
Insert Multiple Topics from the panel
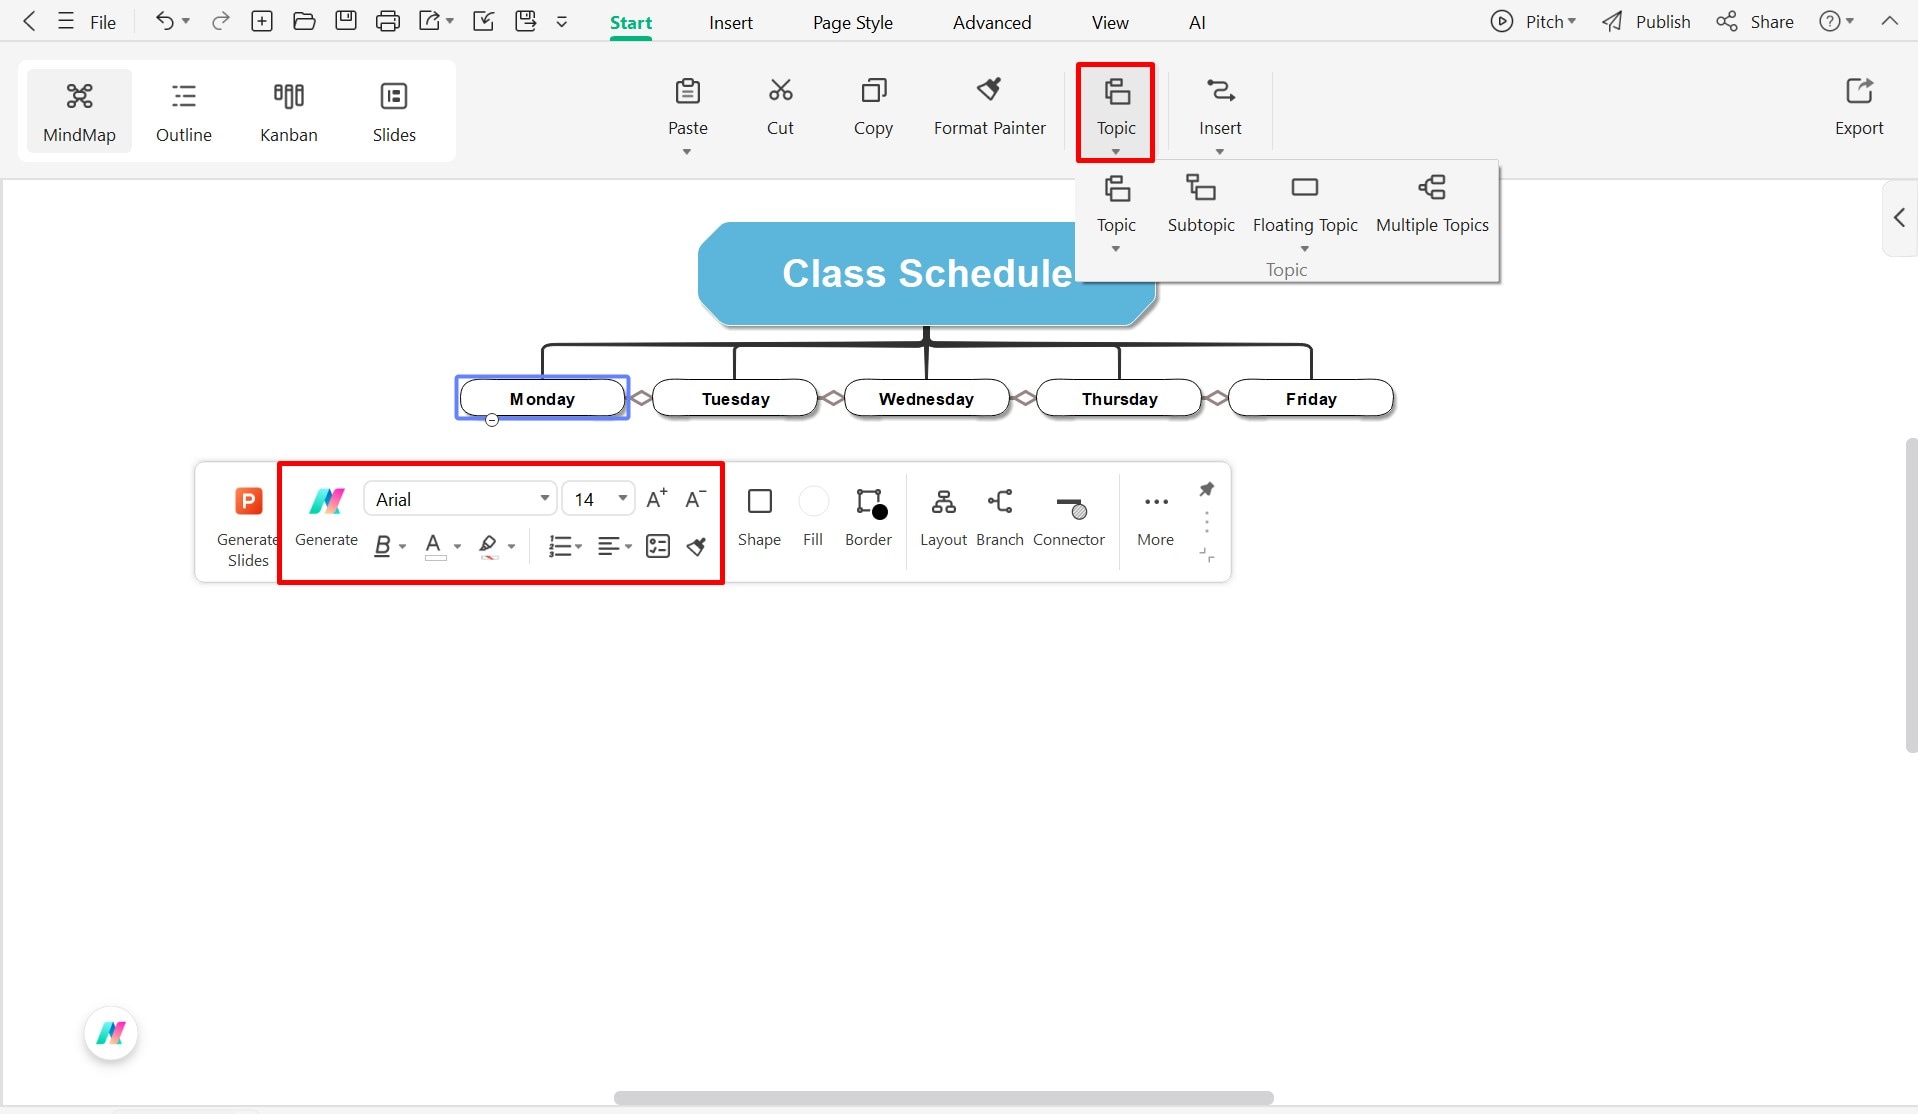(x=1432, y=204)
